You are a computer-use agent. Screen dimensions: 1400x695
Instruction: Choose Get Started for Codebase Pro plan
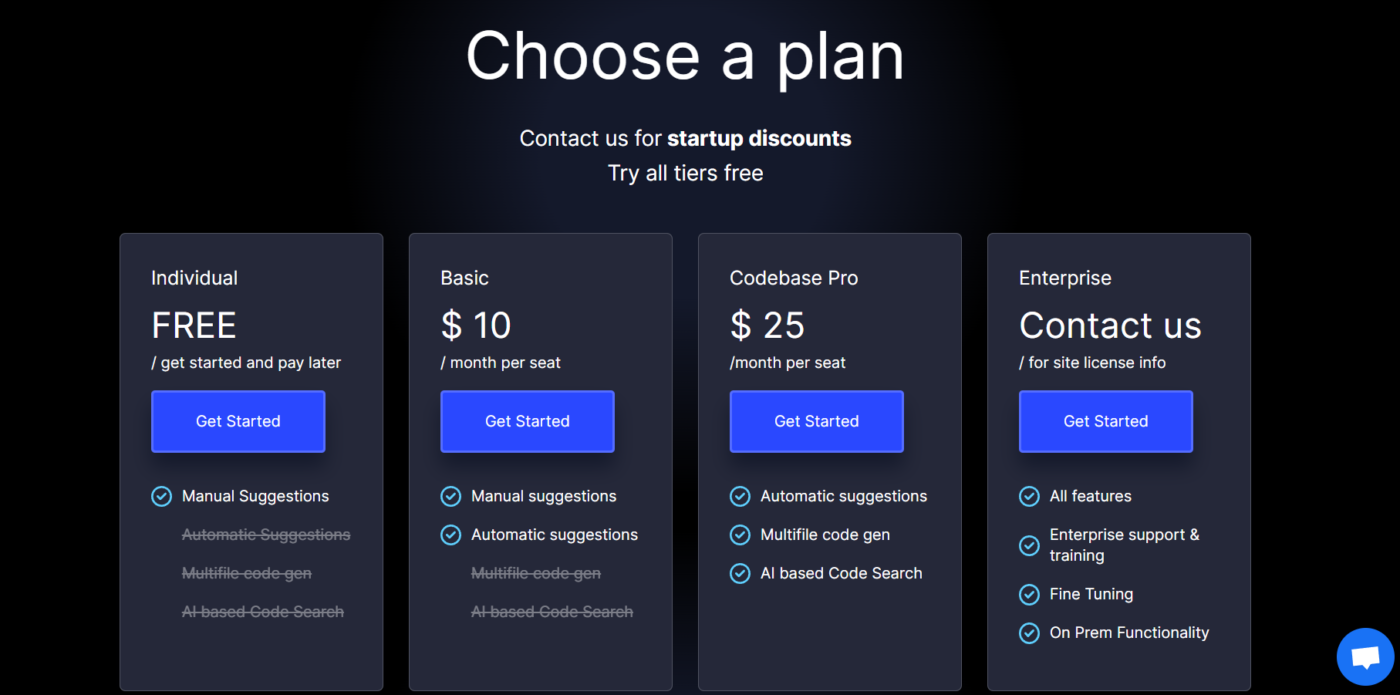pyautogui.click(x=816, y=421)
